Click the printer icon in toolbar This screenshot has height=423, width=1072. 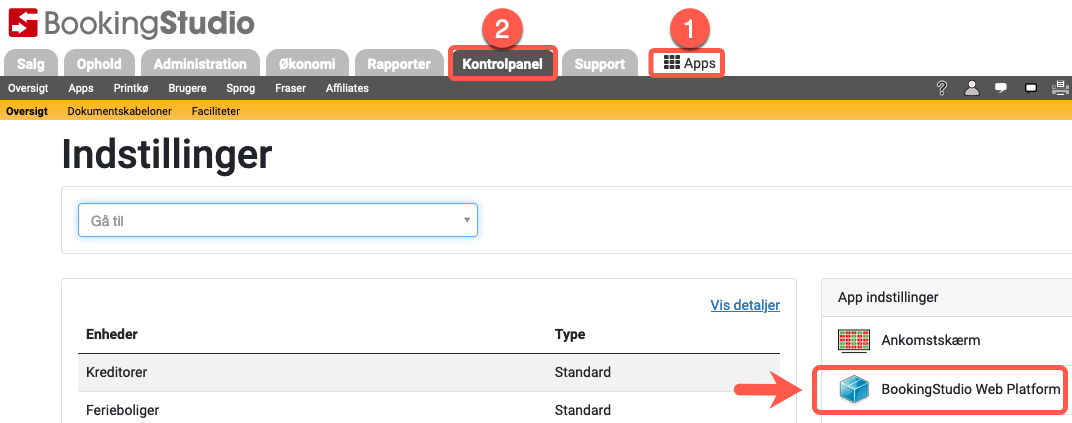coord(1060,87)
